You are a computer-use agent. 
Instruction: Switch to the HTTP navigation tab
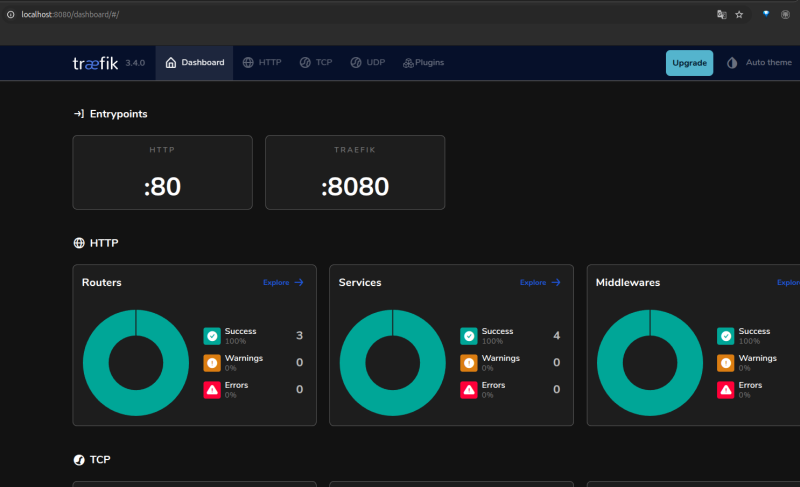click(262, 62)
